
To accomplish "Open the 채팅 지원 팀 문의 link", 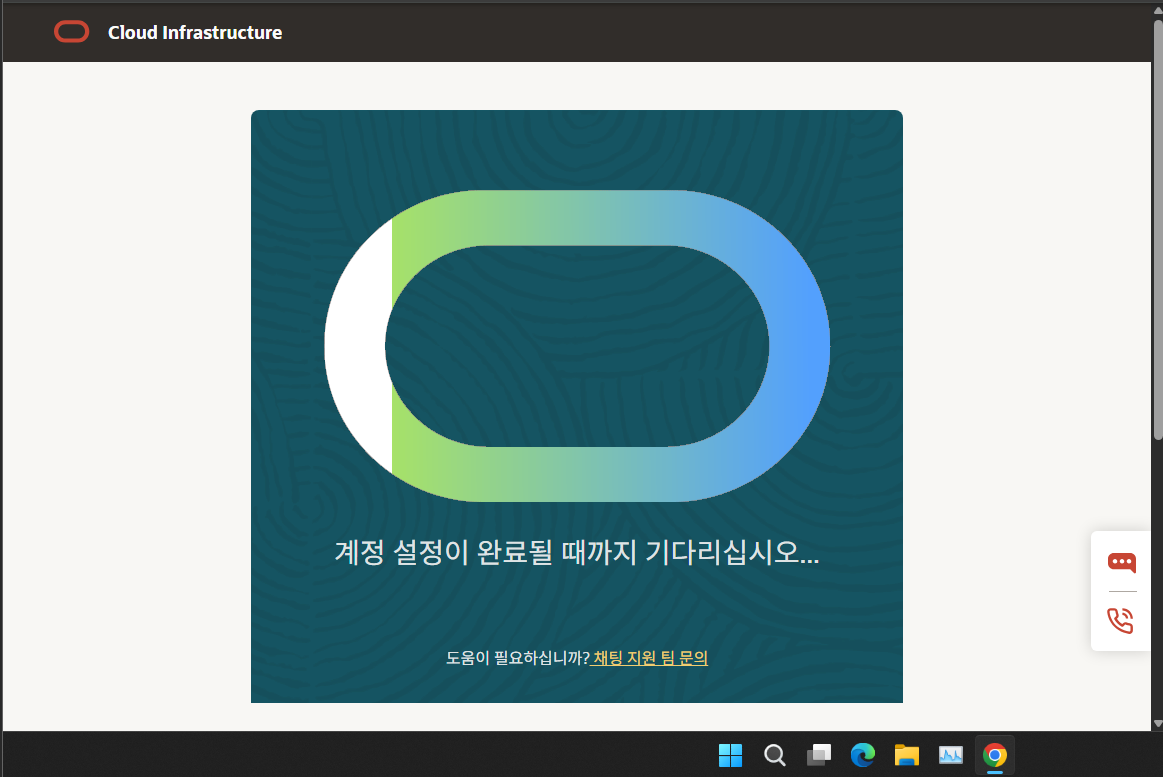I will pyautogui.click(x=650, y=658).
